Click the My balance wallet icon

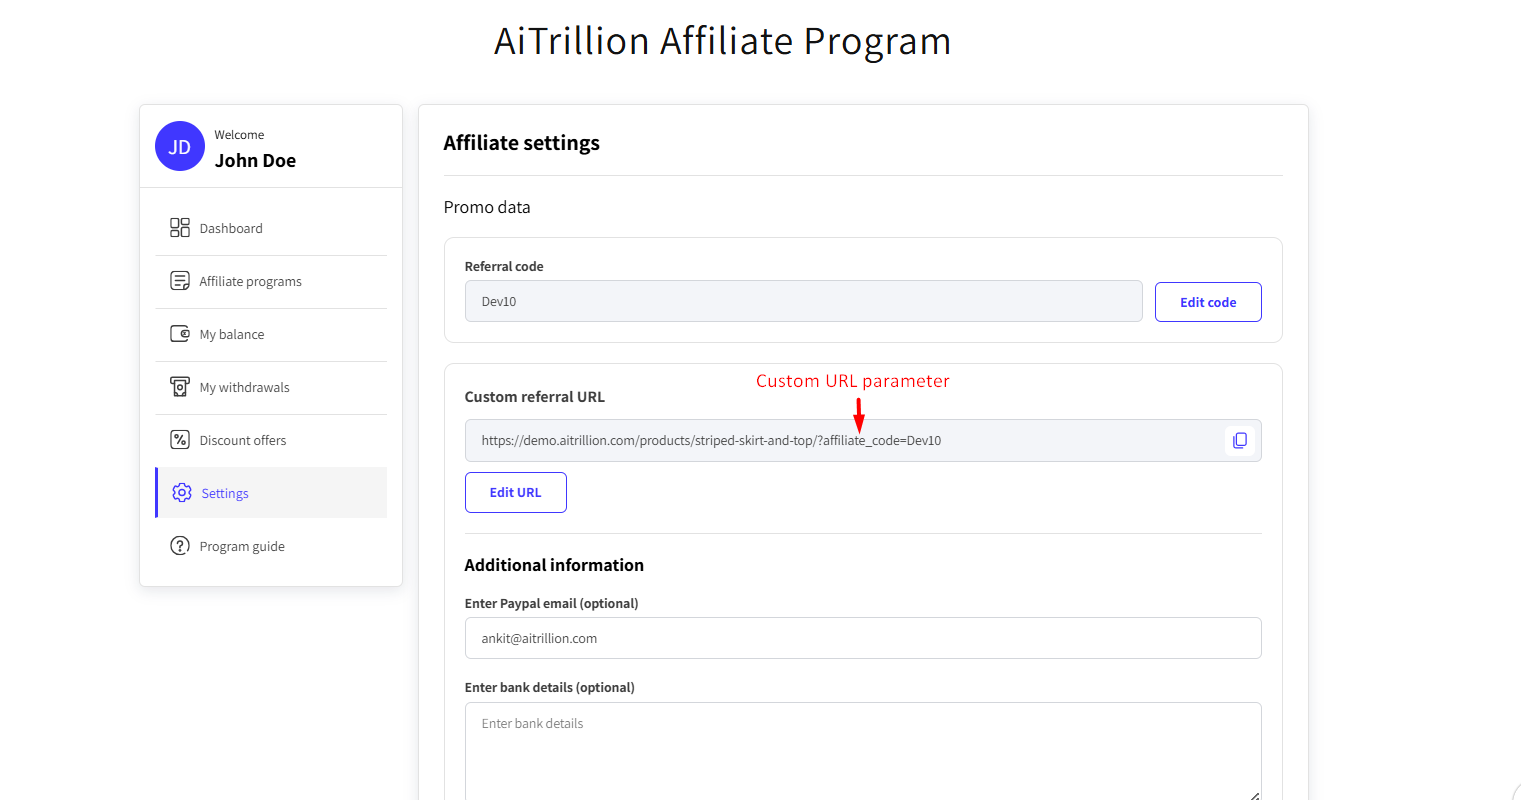coord(180,334)
